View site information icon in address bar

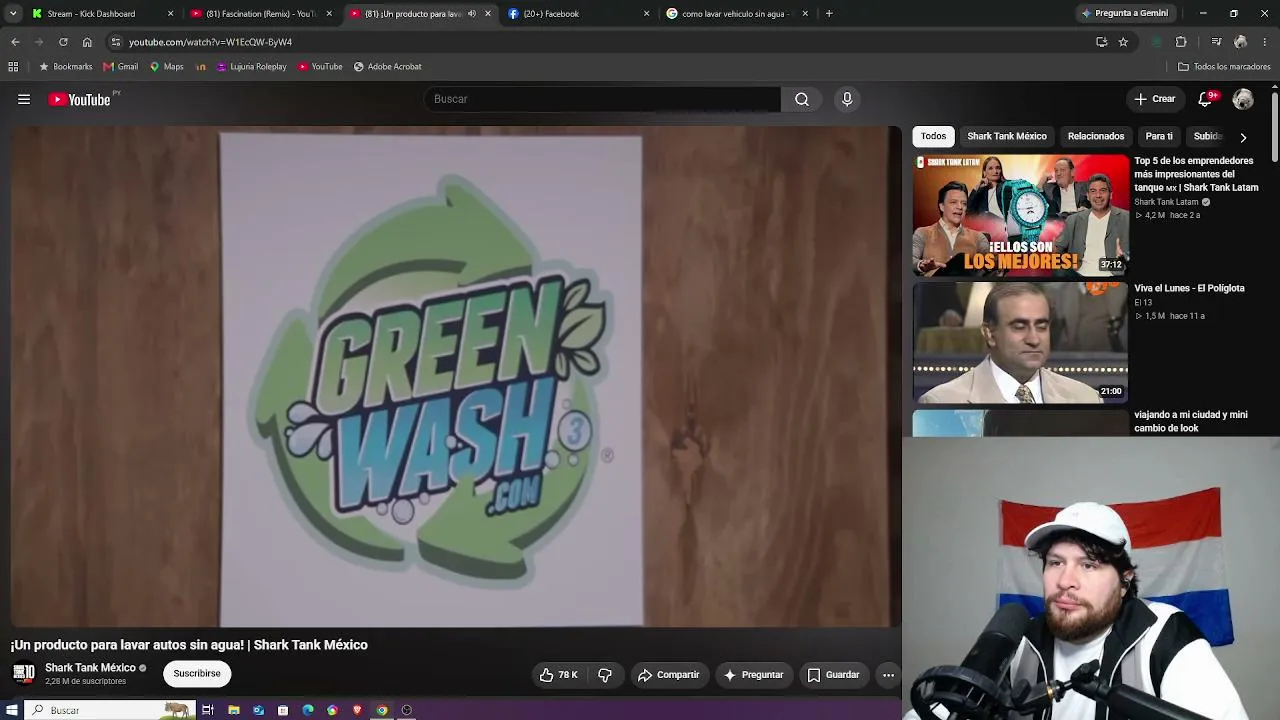[115, 42]
